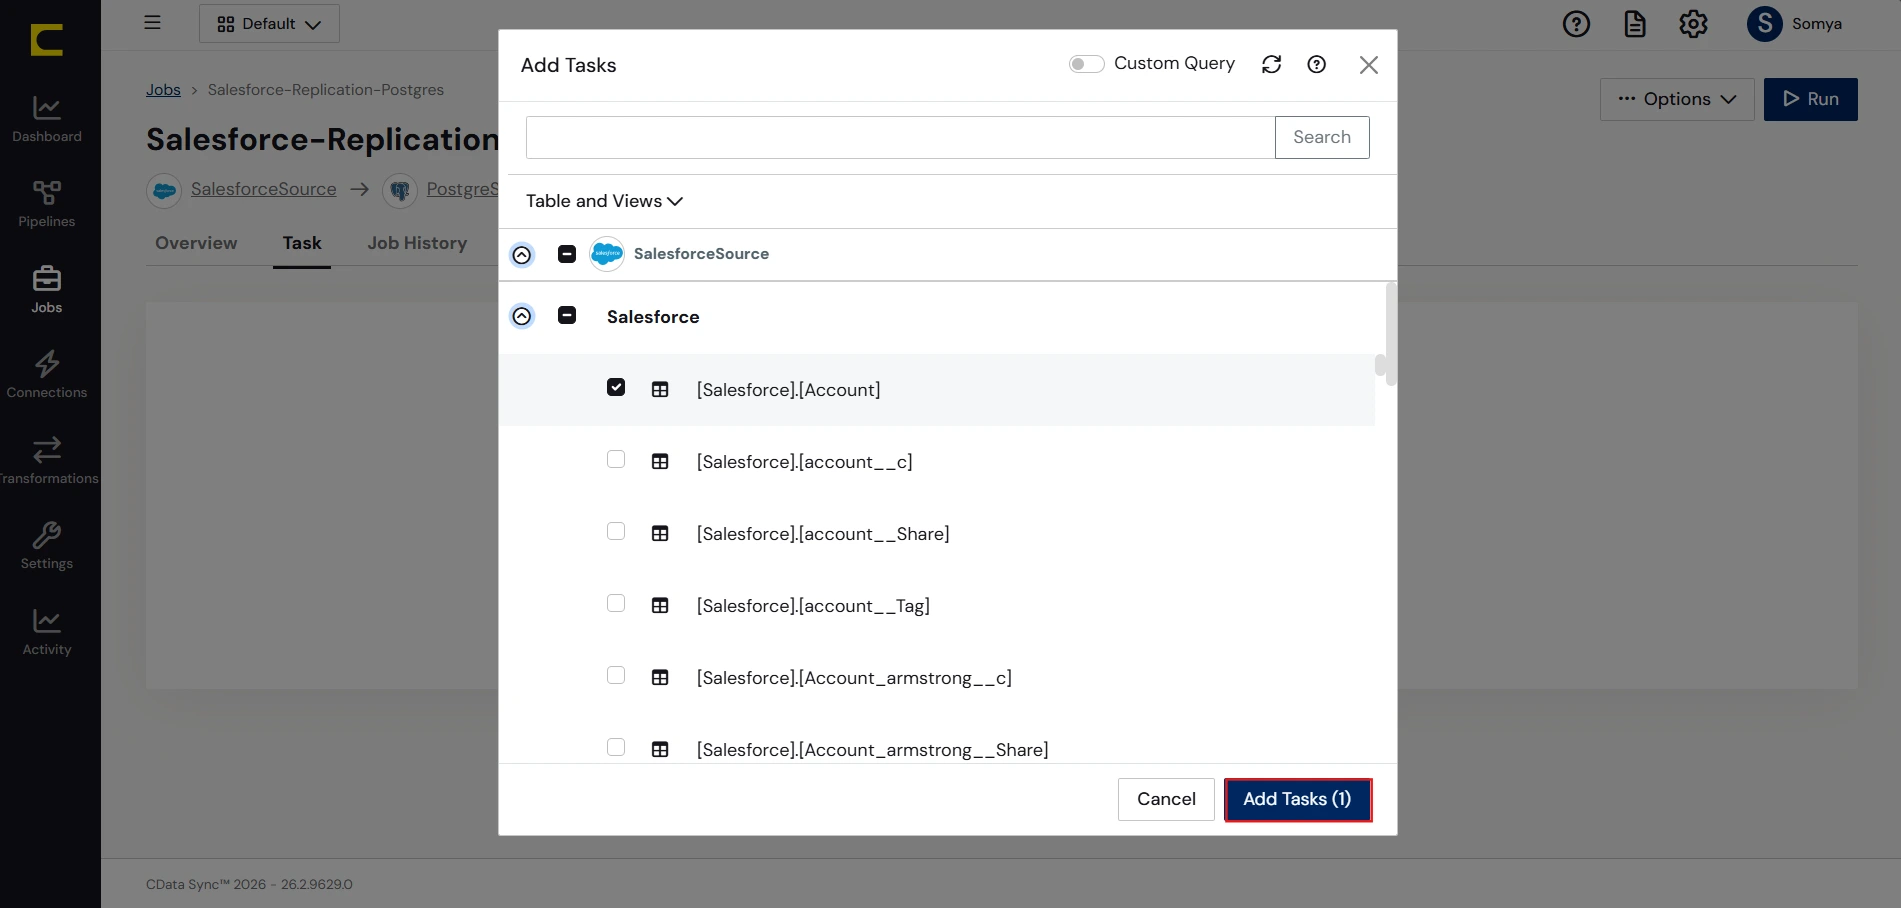Check the [Salesforce].[account__Share] checkbox

[x=616, y=531]
